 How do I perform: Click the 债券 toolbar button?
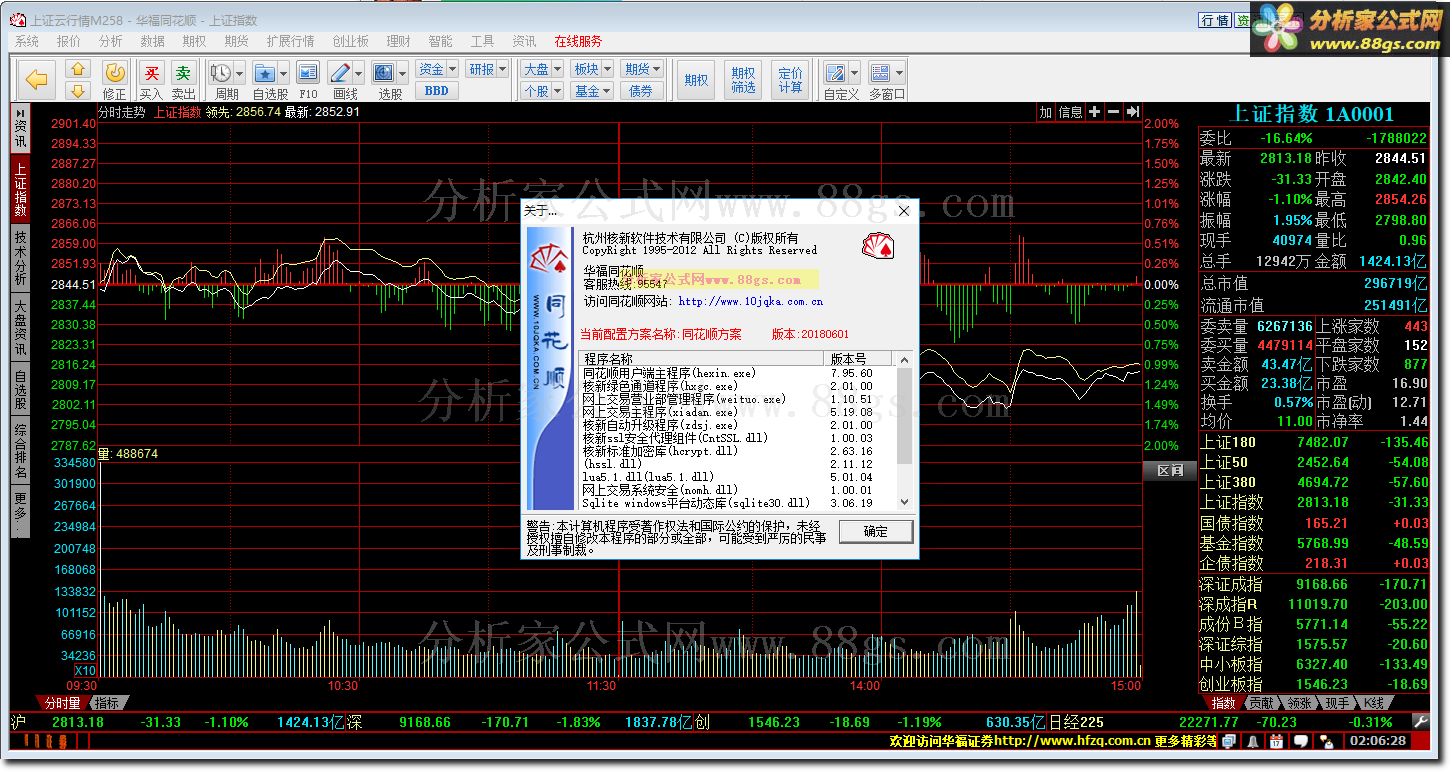pyautogui.click(x=641, y=90)
